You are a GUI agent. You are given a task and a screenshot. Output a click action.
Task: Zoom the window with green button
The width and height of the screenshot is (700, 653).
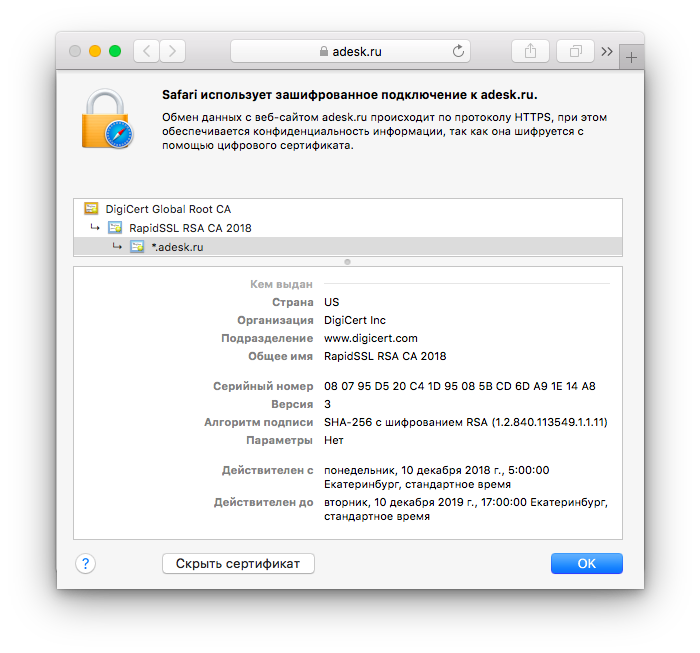click(x=115, y=51)
